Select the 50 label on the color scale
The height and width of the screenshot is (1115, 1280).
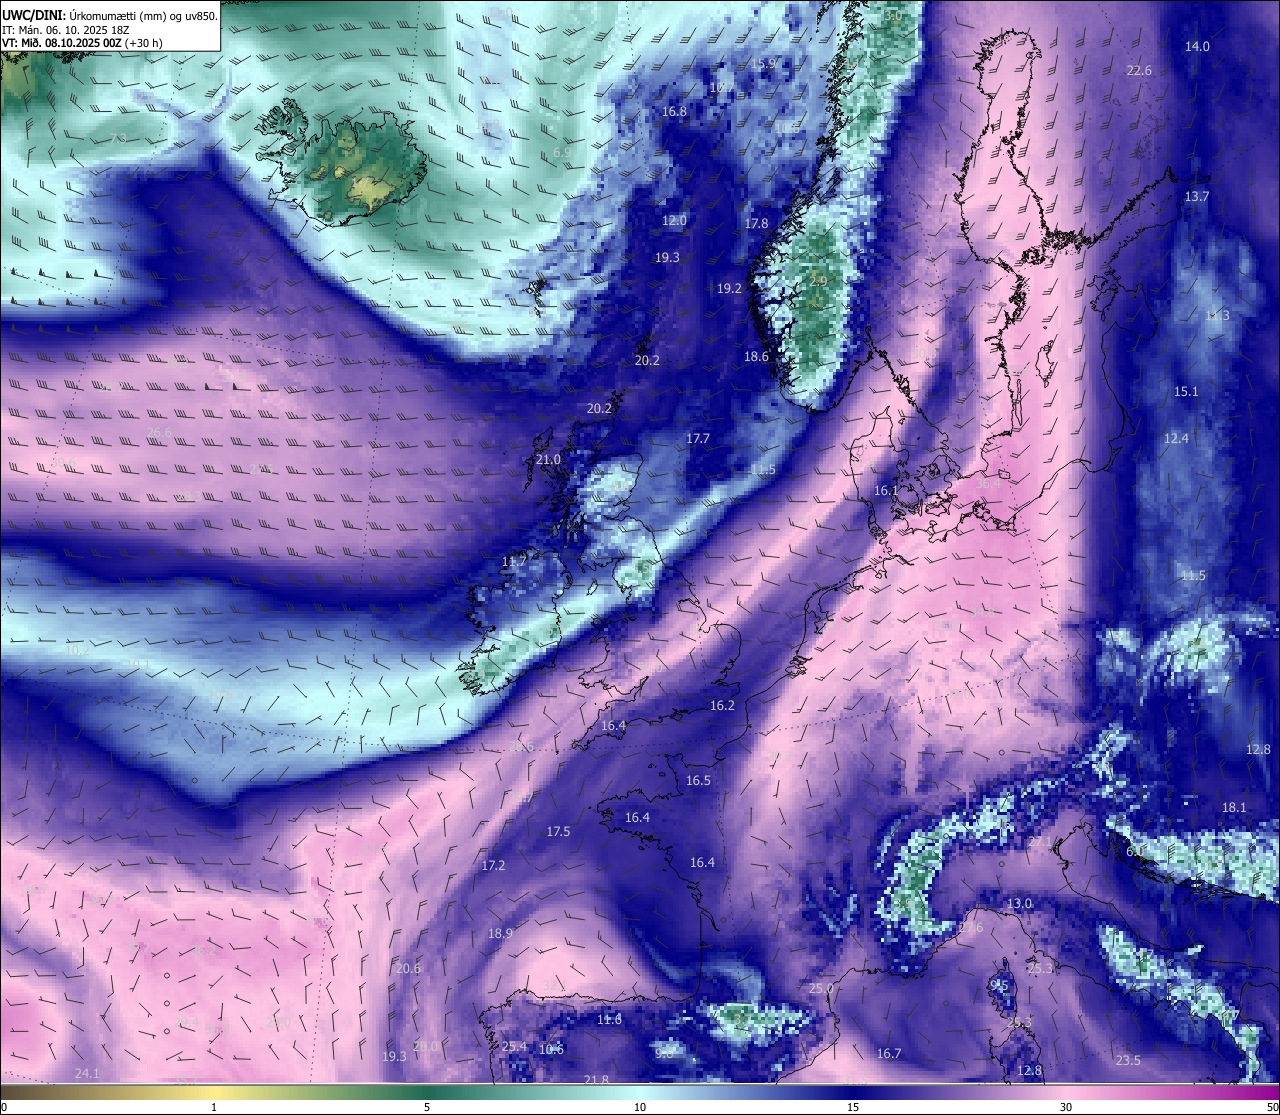click(x=1272, y=1107)
